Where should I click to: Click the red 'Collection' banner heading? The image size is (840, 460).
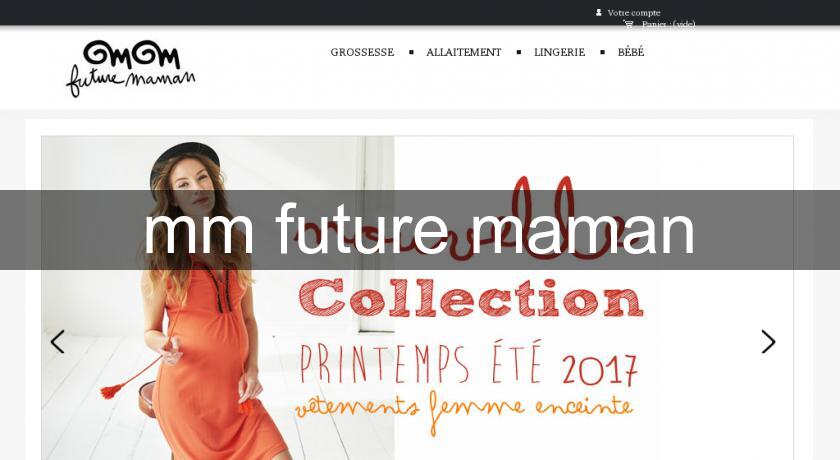coord(471,298)
